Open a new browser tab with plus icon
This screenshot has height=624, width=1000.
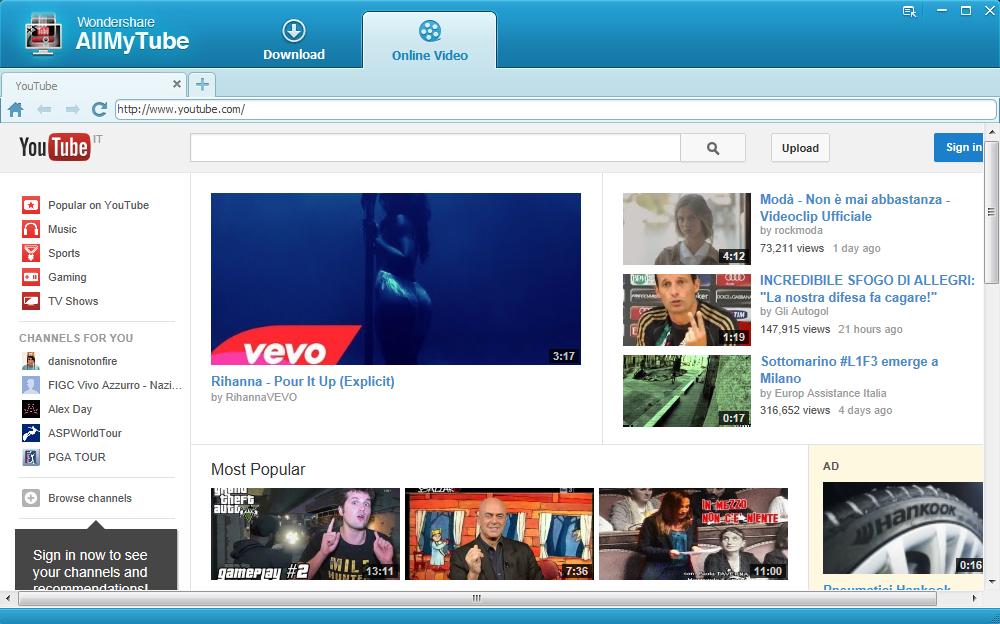tap(202, 85)
